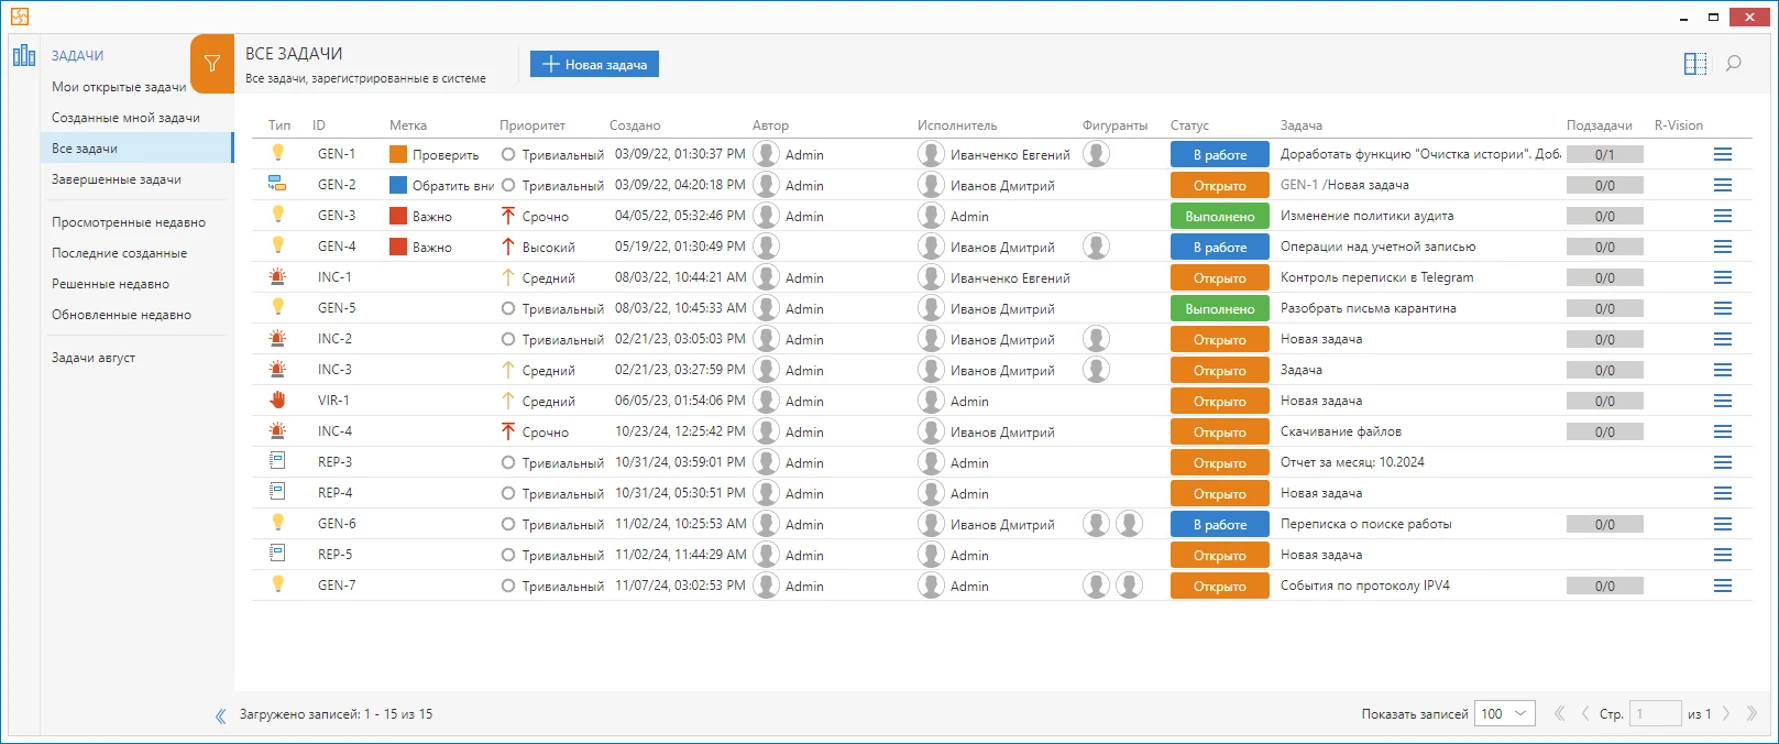
Task: Click orange 'Проверить' label swatch in GEN-1
Action: click(398, 154)
